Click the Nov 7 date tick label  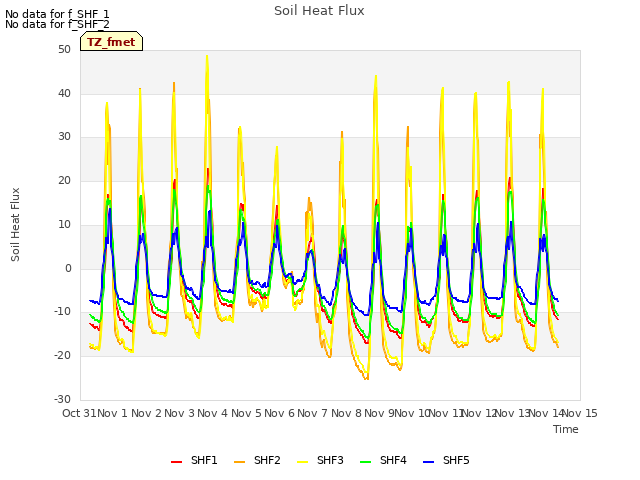coord(312,413)
